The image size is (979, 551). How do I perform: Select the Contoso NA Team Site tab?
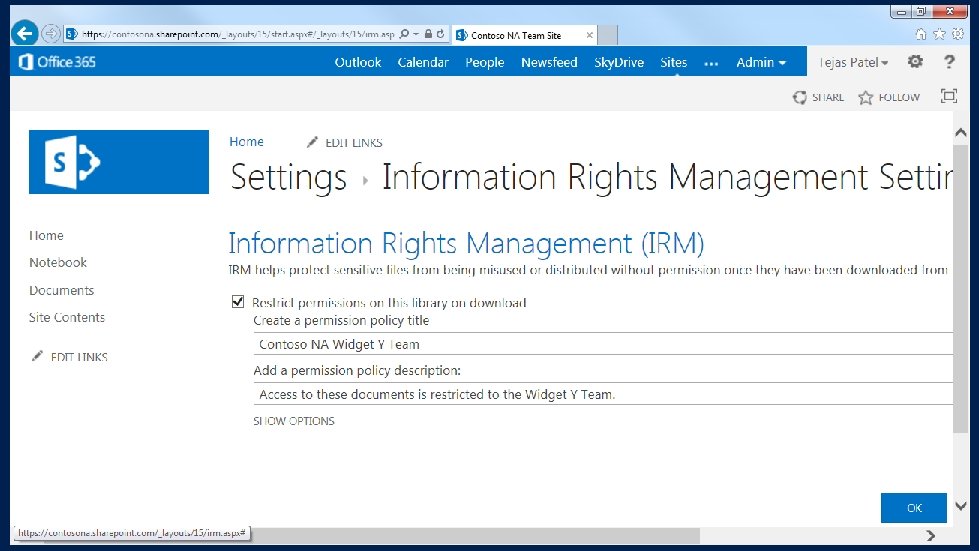click(x=524, y=36)
